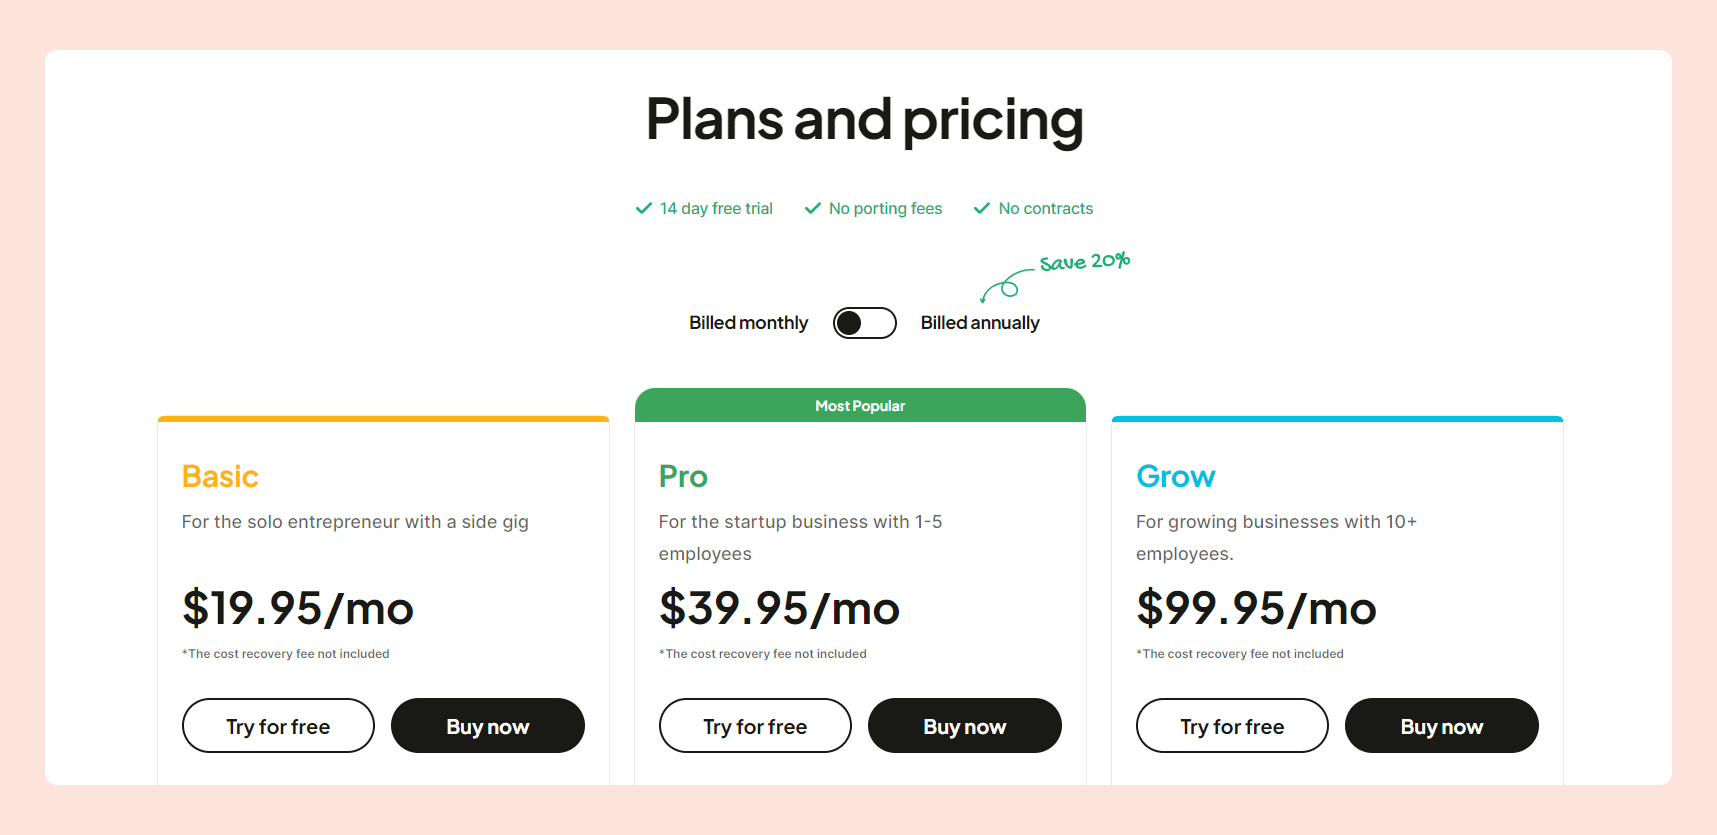Select the Pro plan title

pyautogui.click(x=683, y=476)
